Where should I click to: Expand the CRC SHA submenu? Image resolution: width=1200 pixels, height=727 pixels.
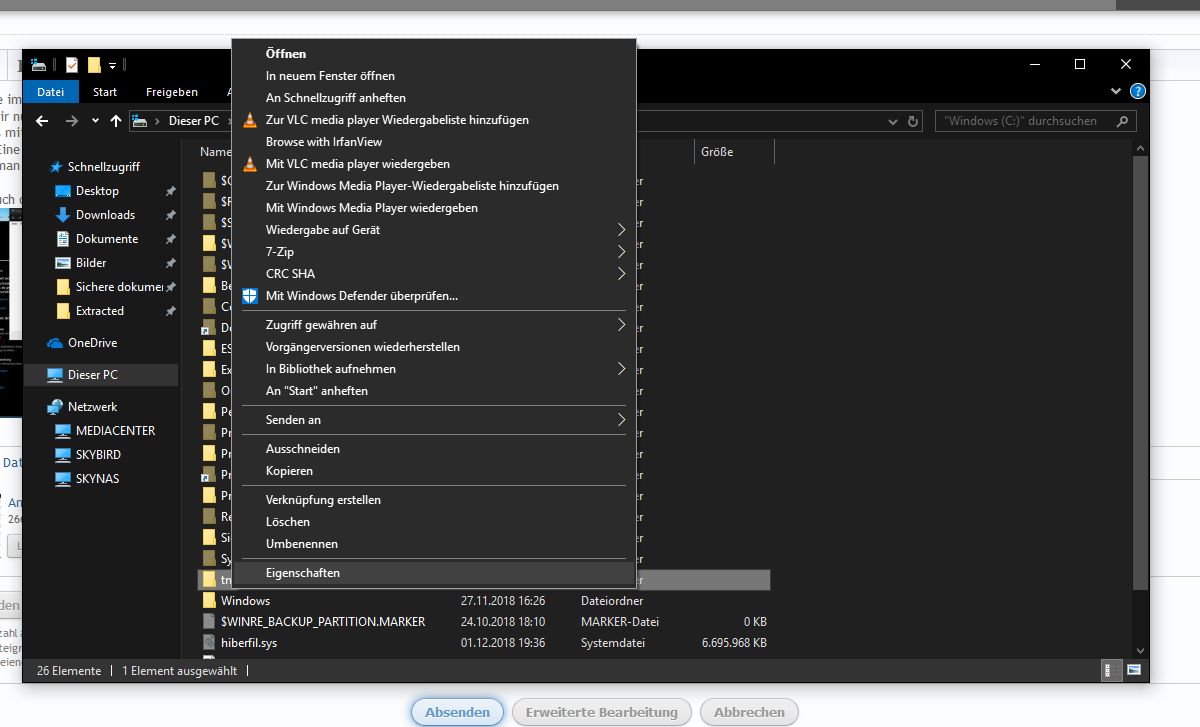click(x=433, y=274)
